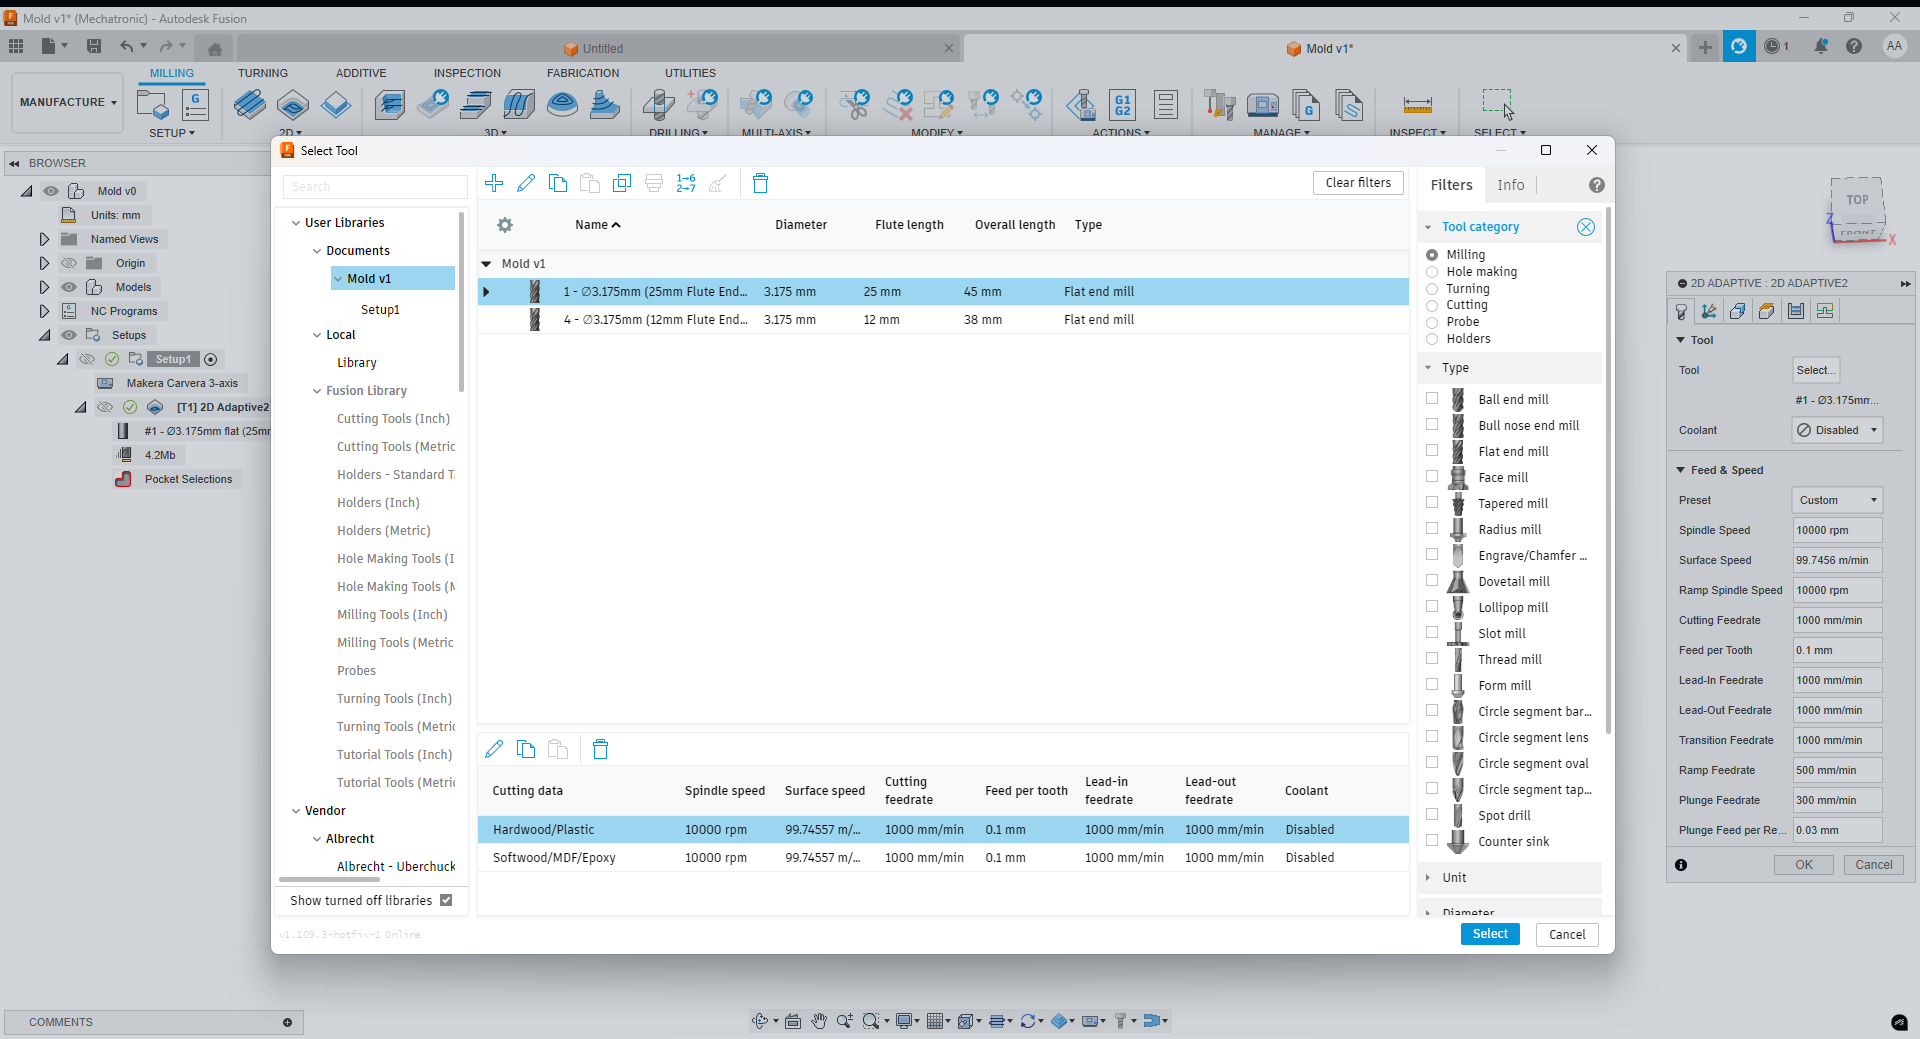Image resolution: width=1920 pixels, height=1039 pixels.
Task: Uncheck Show turned off libraries
Action: pos(446,900)
